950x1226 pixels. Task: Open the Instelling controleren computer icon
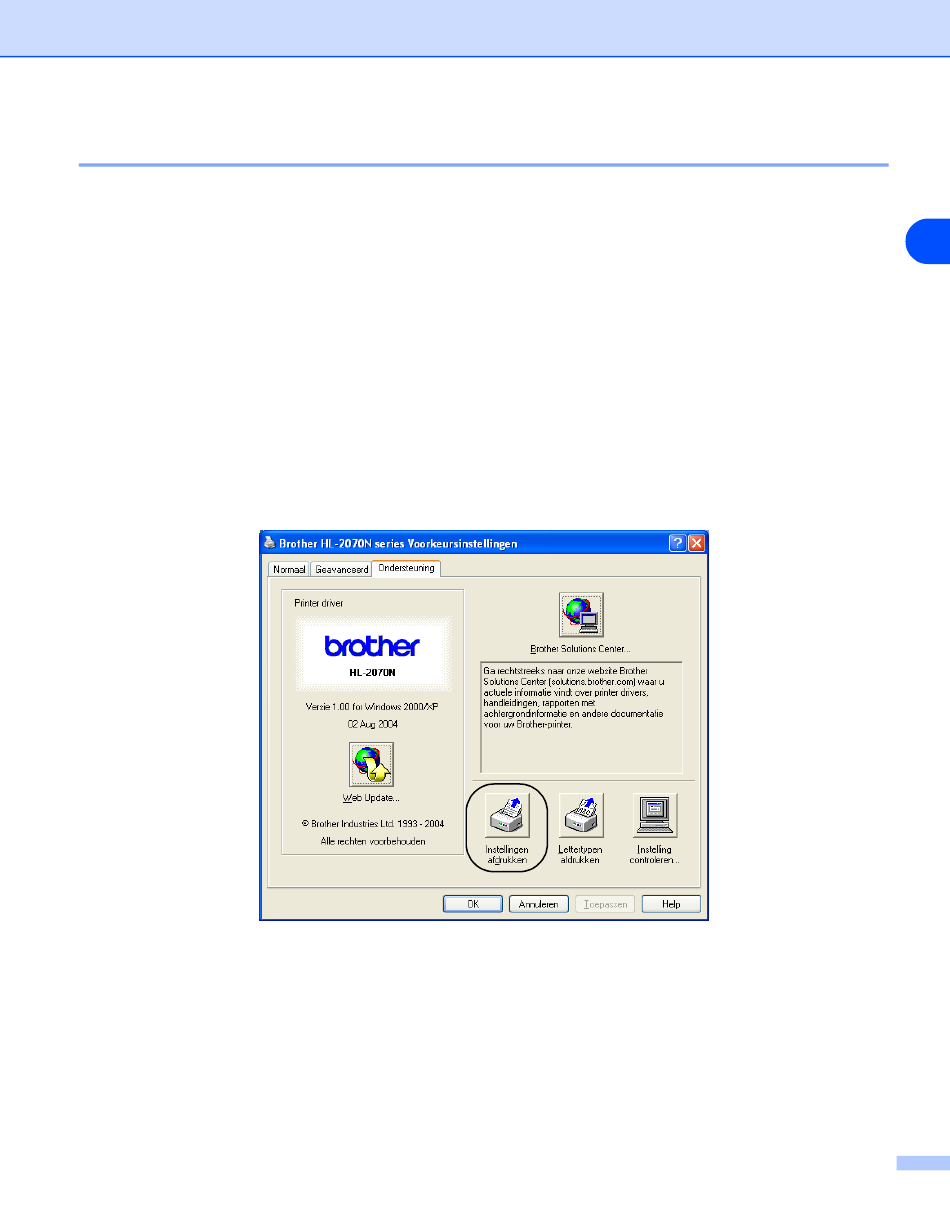tap(656, 815)
